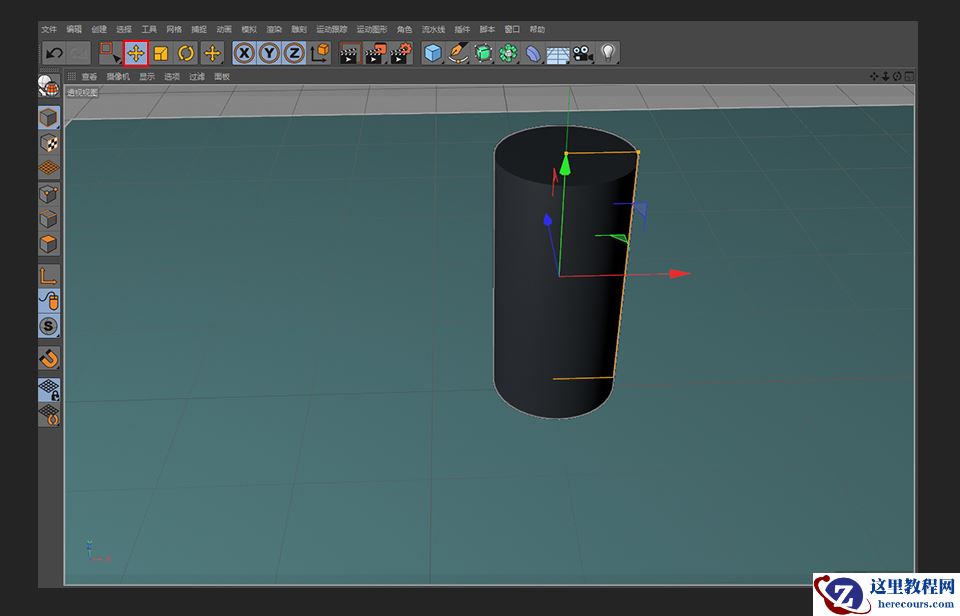Switch to Points mode in left sidebar

coord(48,194)
